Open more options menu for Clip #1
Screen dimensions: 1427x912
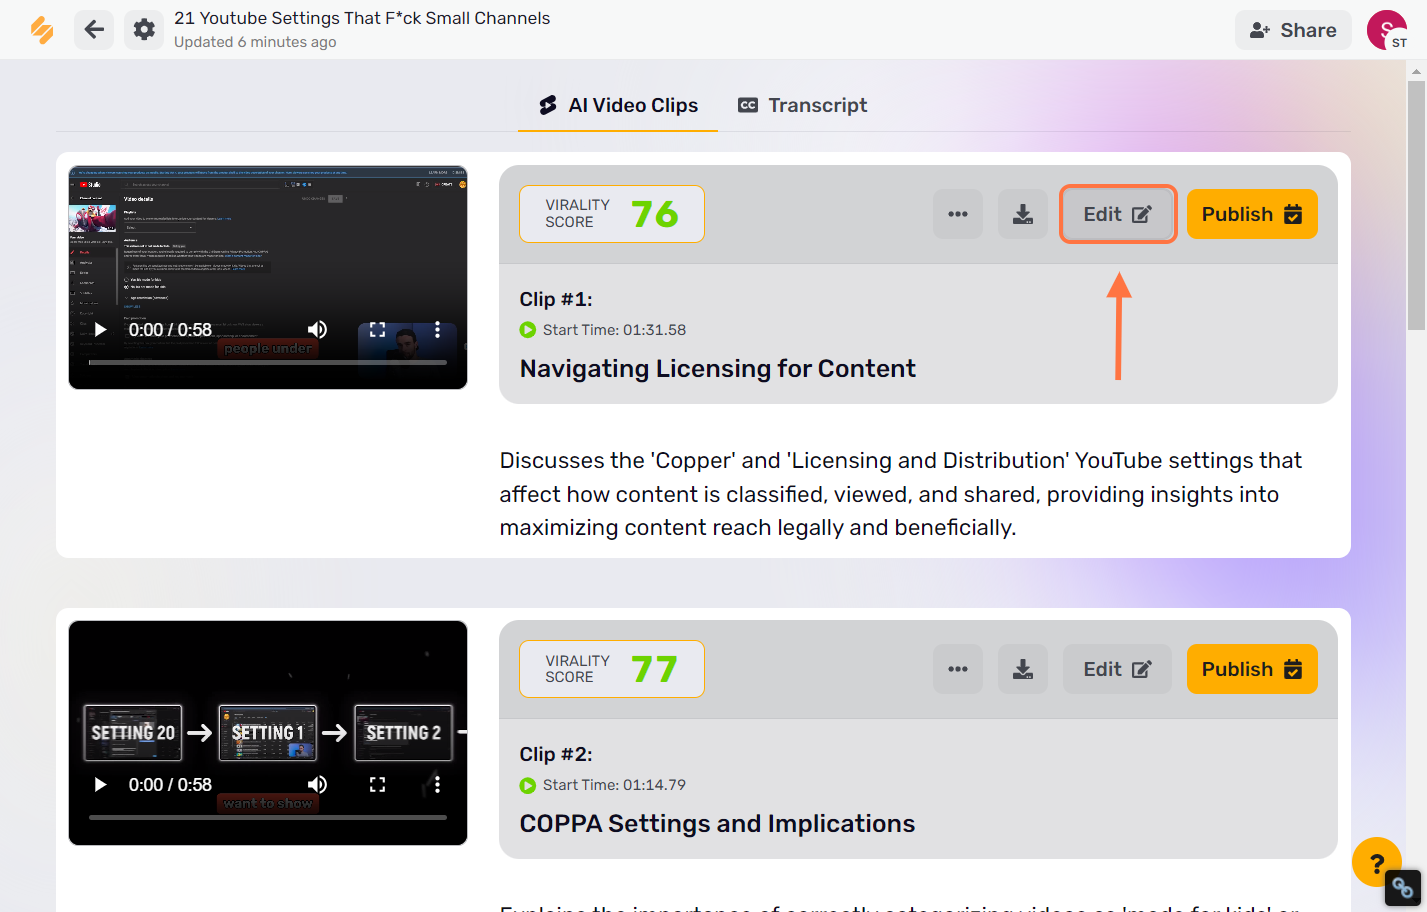click(958, 214)
